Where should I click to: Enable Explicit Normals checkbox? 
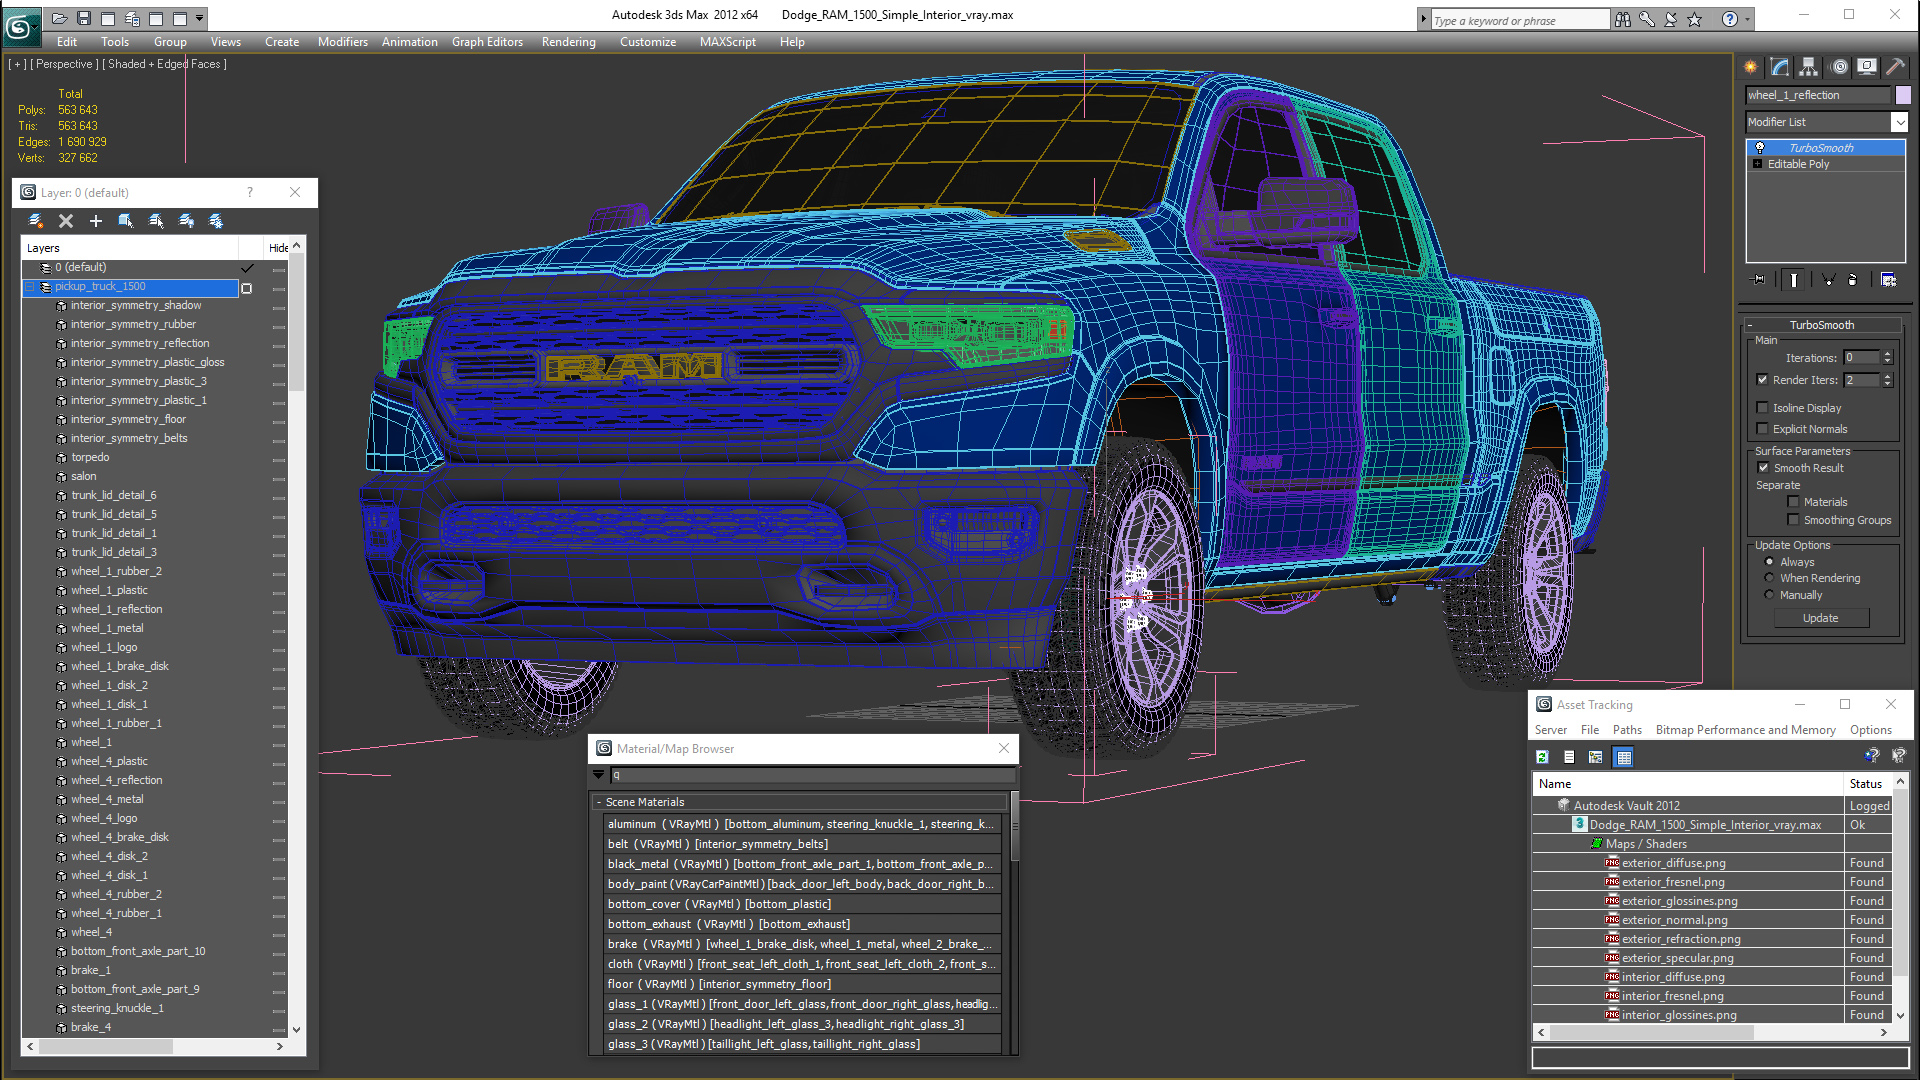[1763, 429]
